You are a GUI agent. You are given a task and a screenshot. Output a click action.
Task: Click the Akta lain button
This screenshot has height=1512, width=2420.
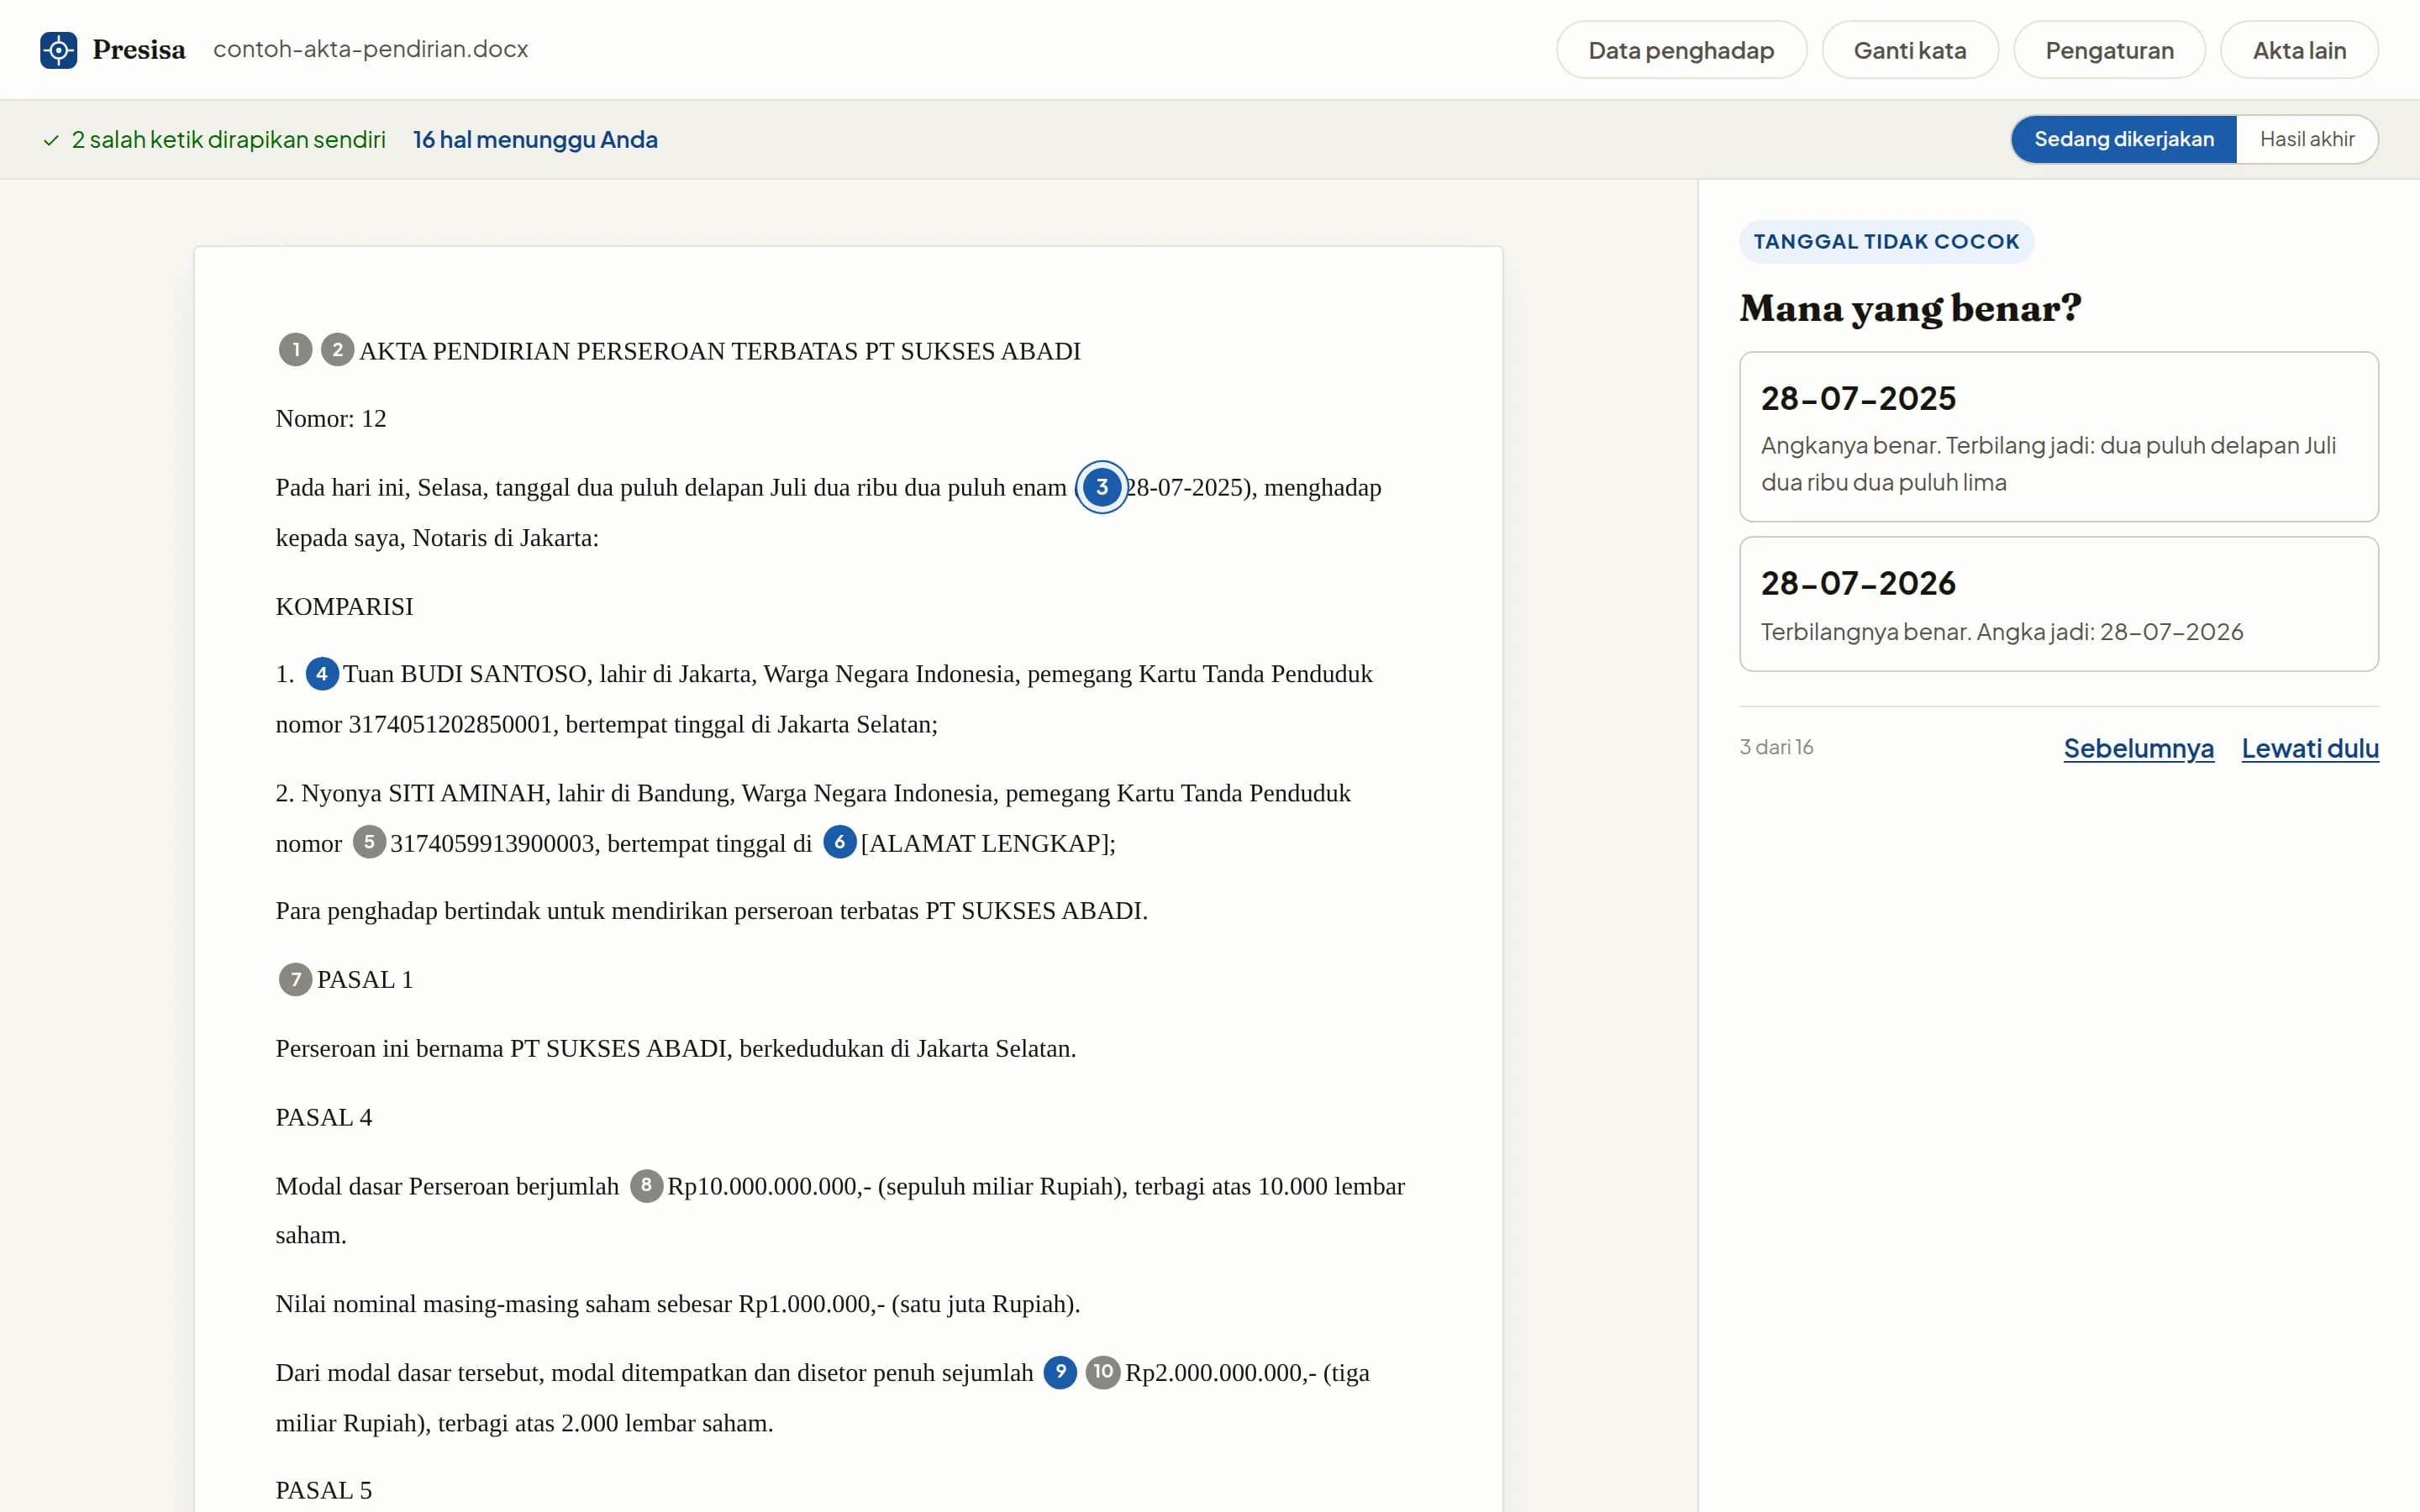tap(2299, 50)
